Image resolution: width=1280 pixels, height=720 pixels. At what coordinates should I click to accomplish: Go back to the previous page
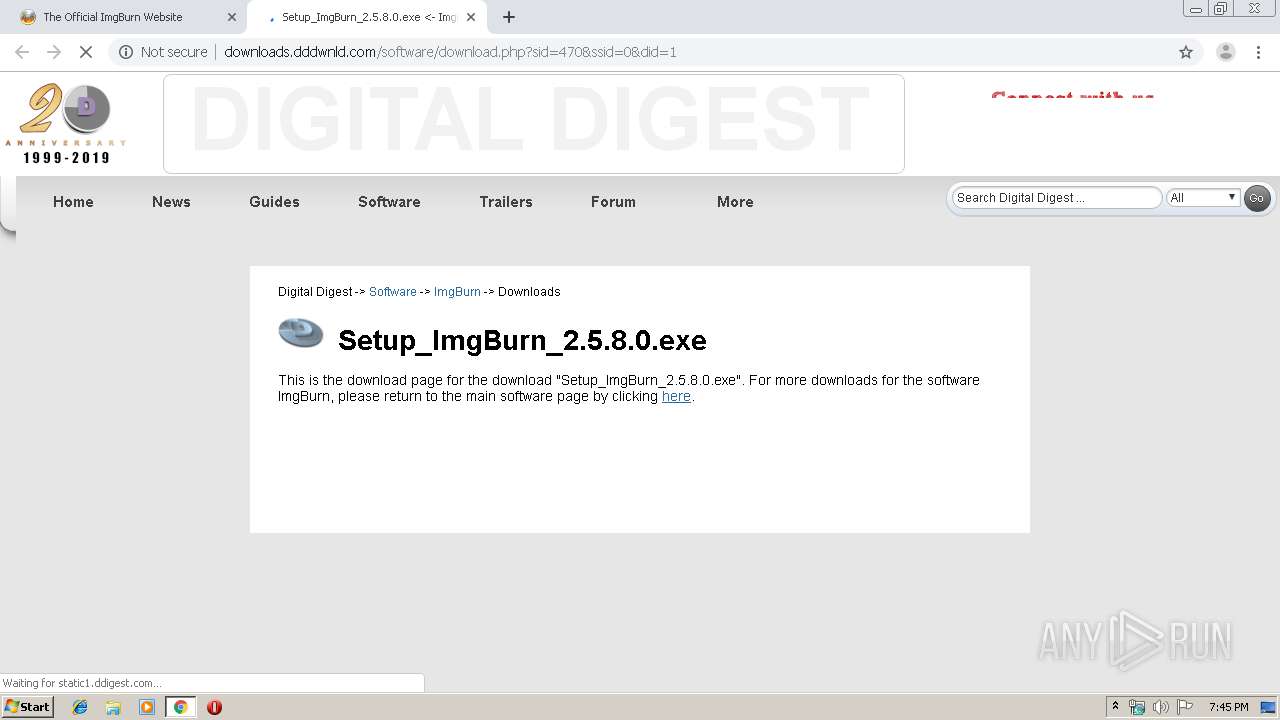point(22,52)
